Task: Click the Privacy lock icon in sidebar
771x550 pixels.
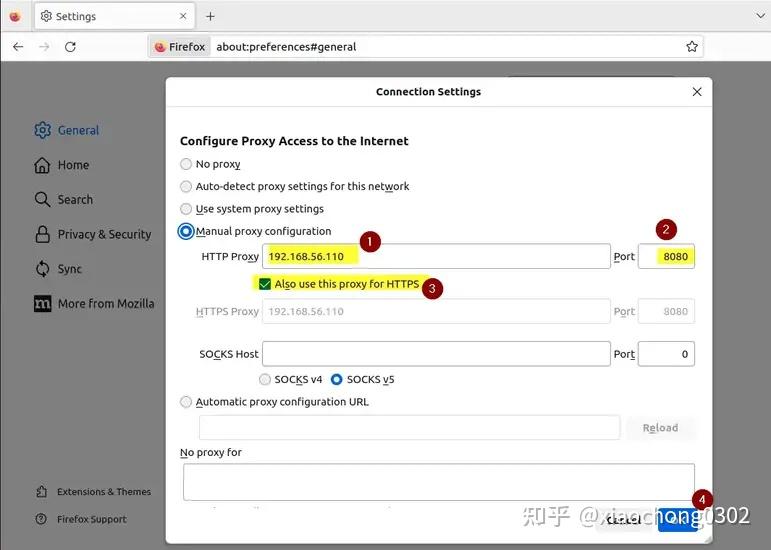Action: click(42, 234)
